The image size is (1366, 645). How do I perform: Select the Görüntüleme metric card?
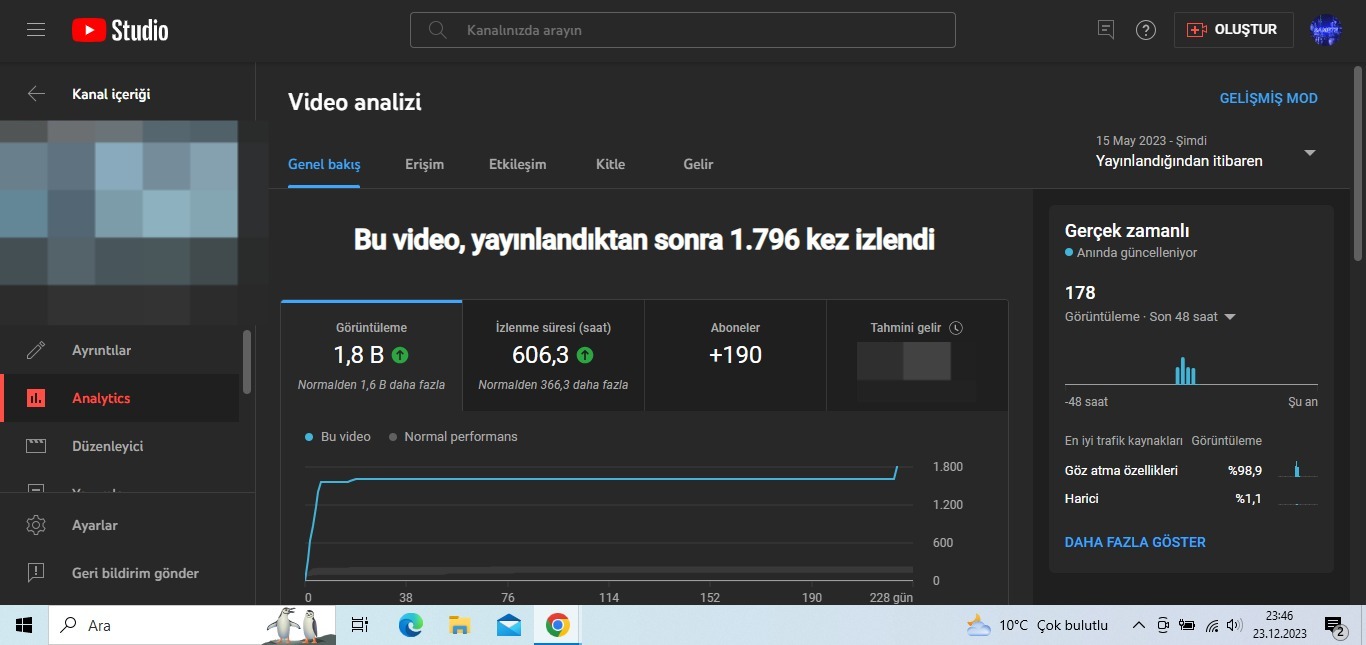click(371, 356)
